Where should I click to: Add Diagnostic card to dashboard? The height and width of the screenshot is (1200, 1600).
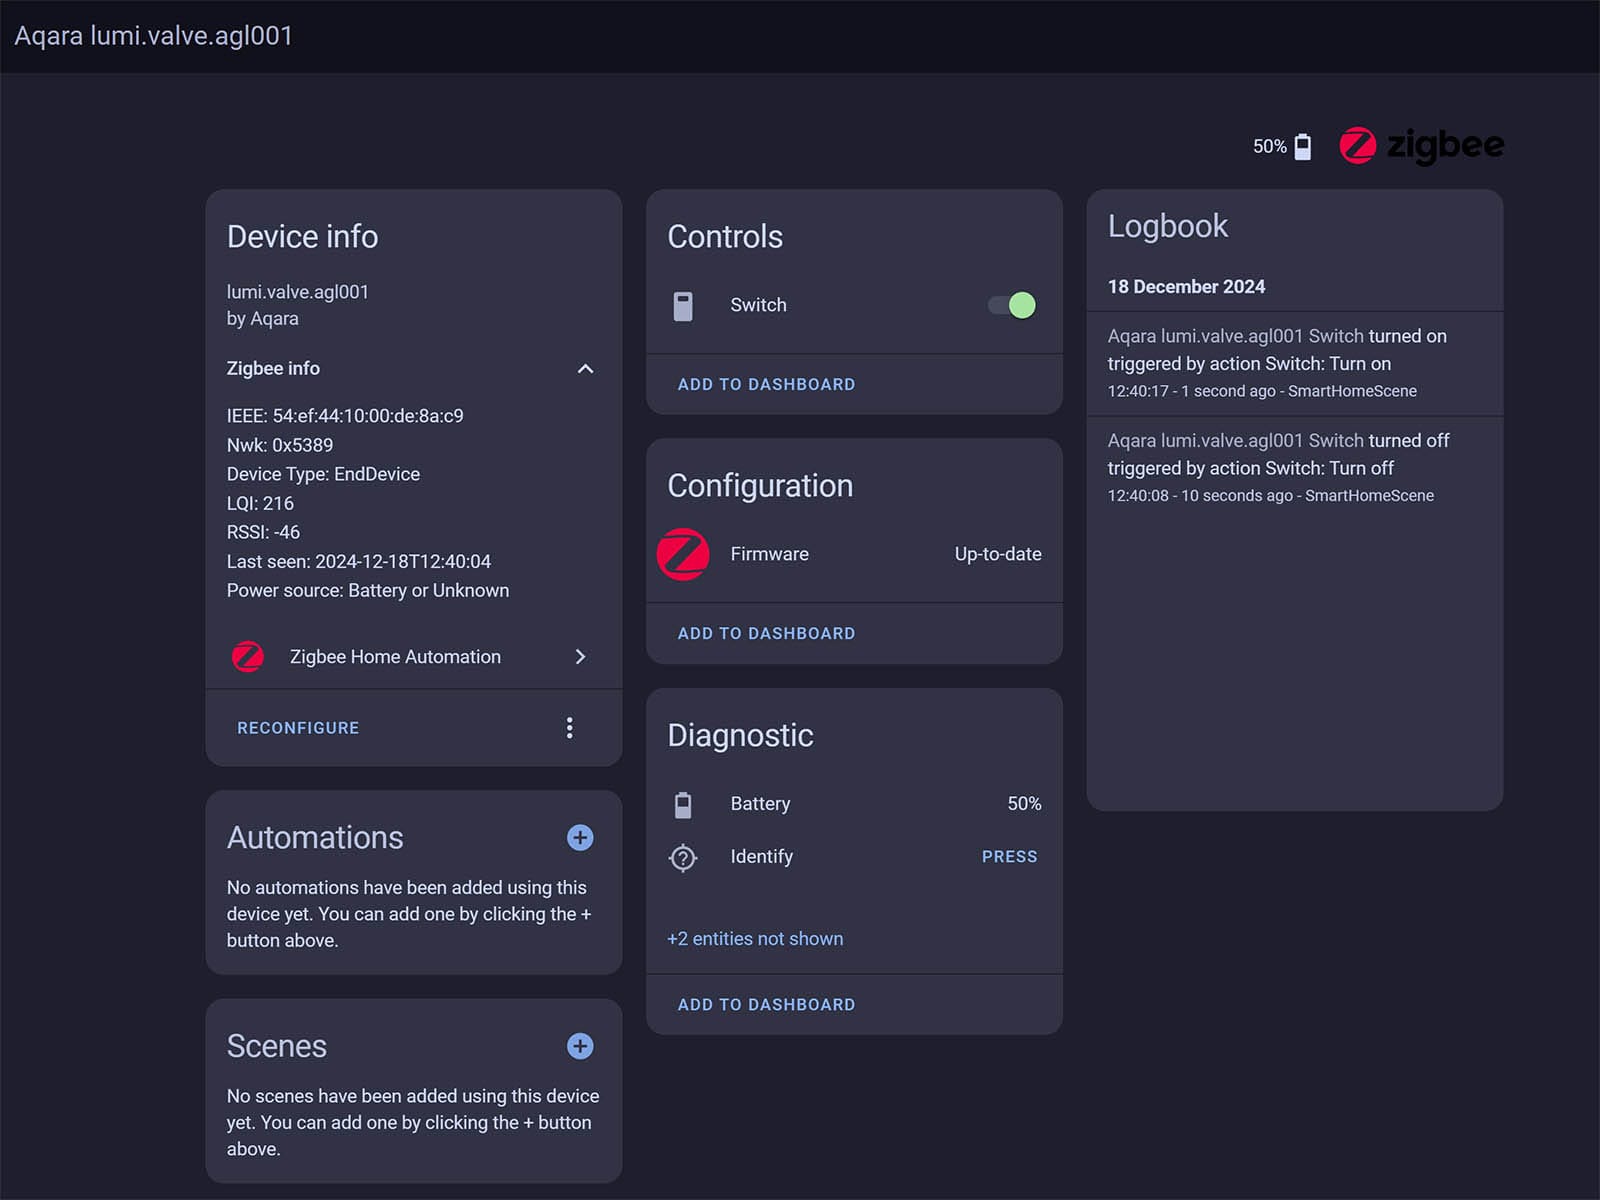(766, 1004)
